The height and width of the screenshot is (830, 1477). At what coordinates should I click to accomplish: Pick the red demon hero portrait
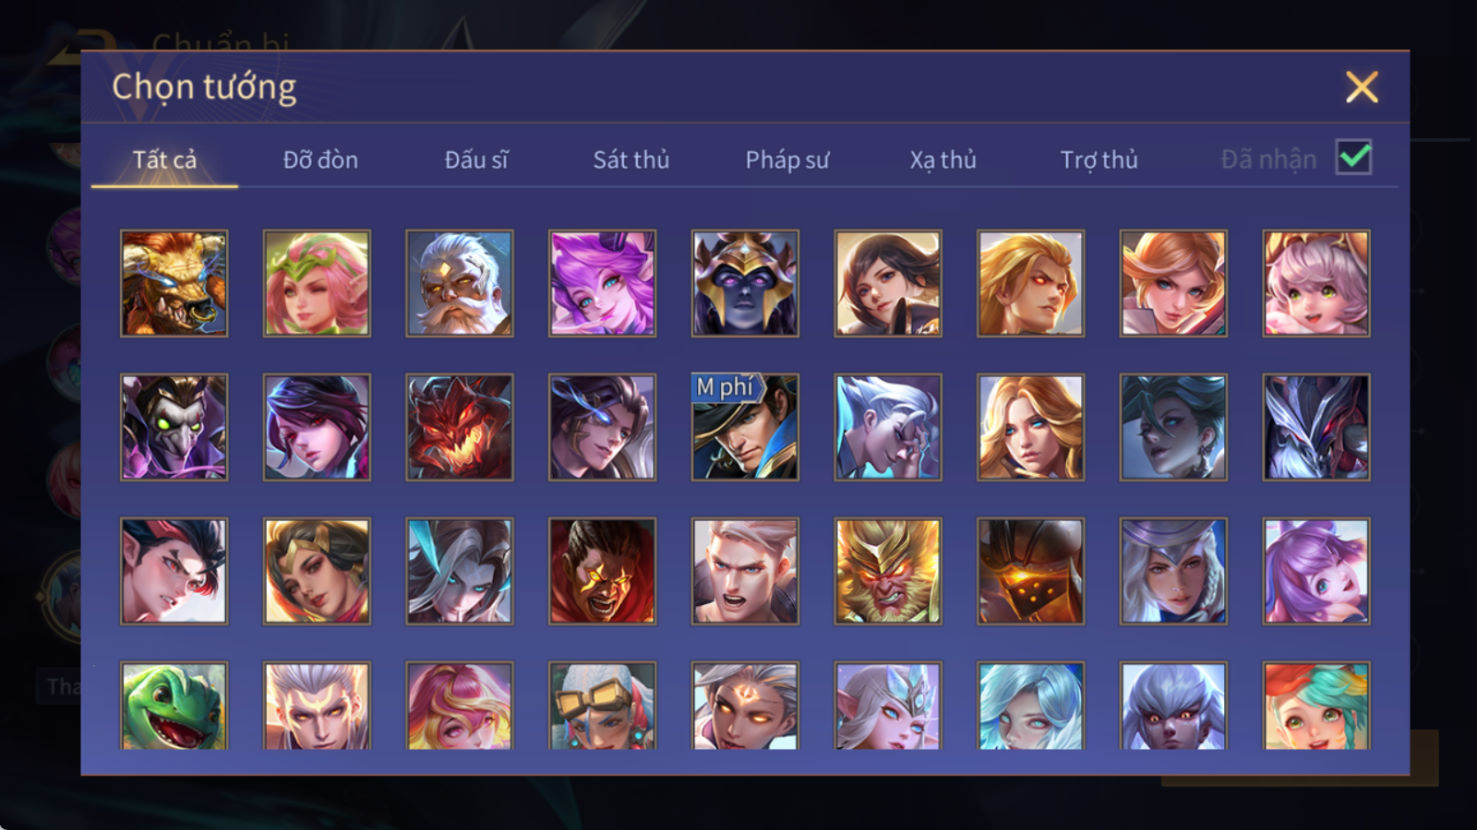pos(460,427)
